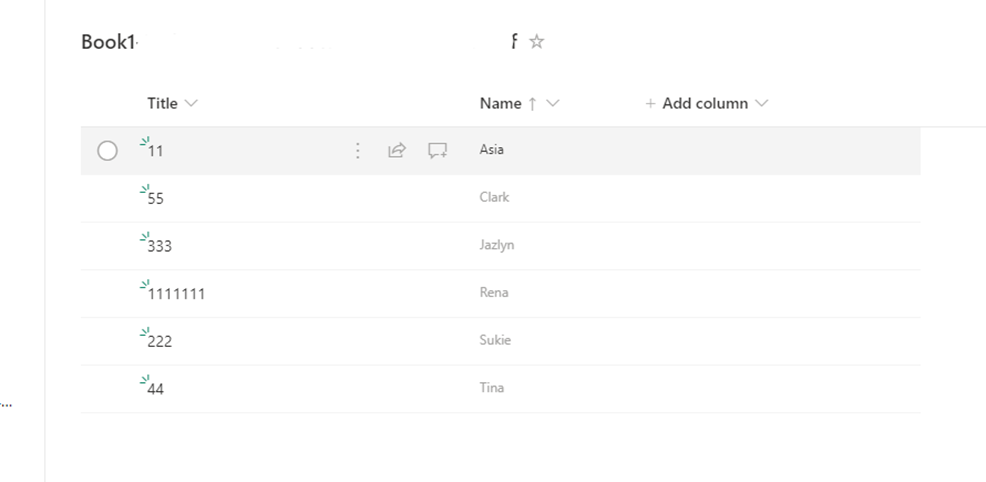Favorite the Book1 list with the star icon
986x482 pixels.
536,41
